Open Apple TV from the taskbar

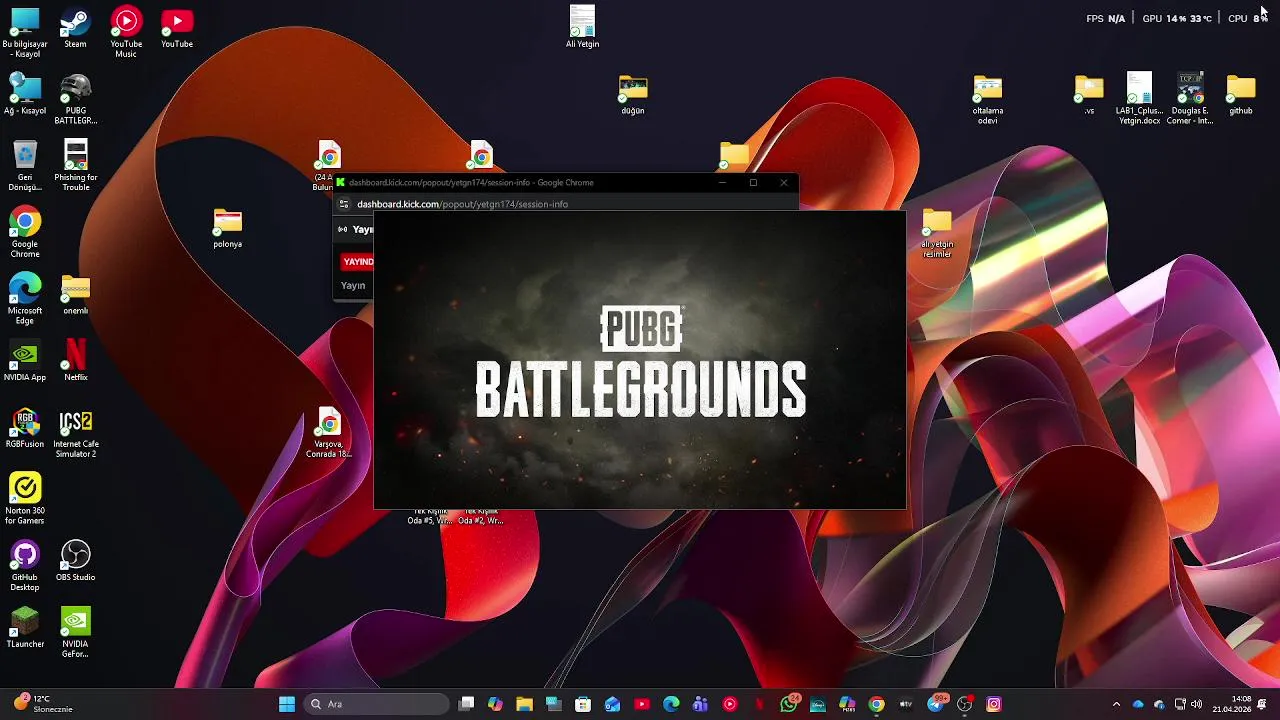coord(906,704)
